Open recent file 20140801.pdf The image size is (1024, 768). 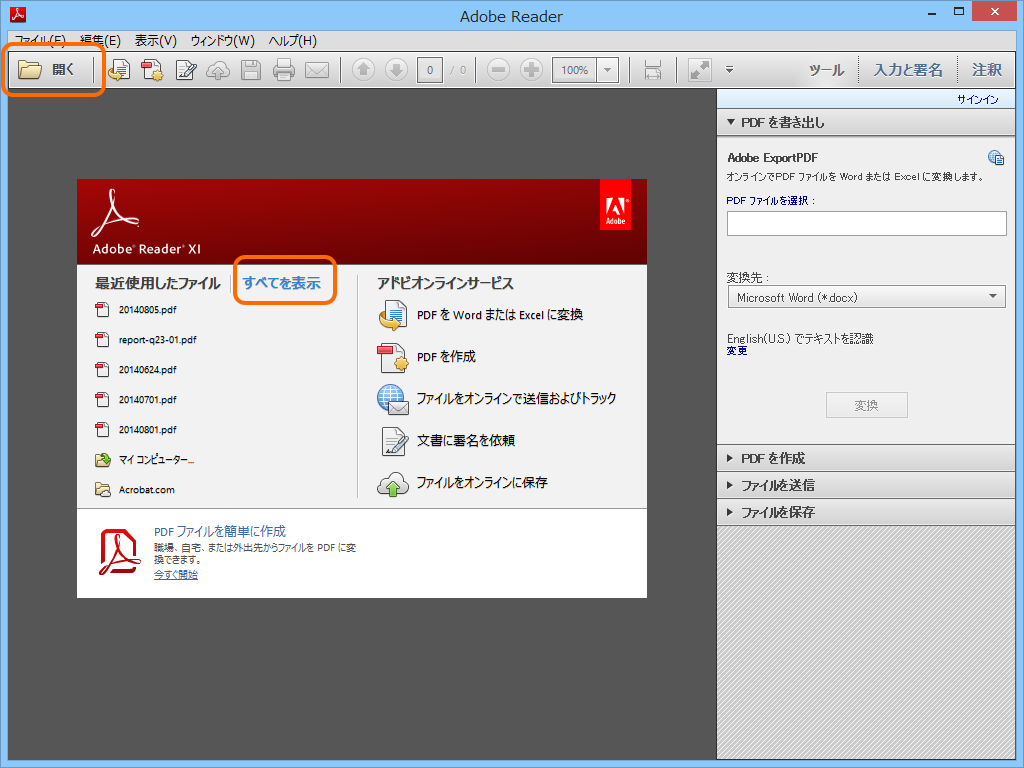135,430
